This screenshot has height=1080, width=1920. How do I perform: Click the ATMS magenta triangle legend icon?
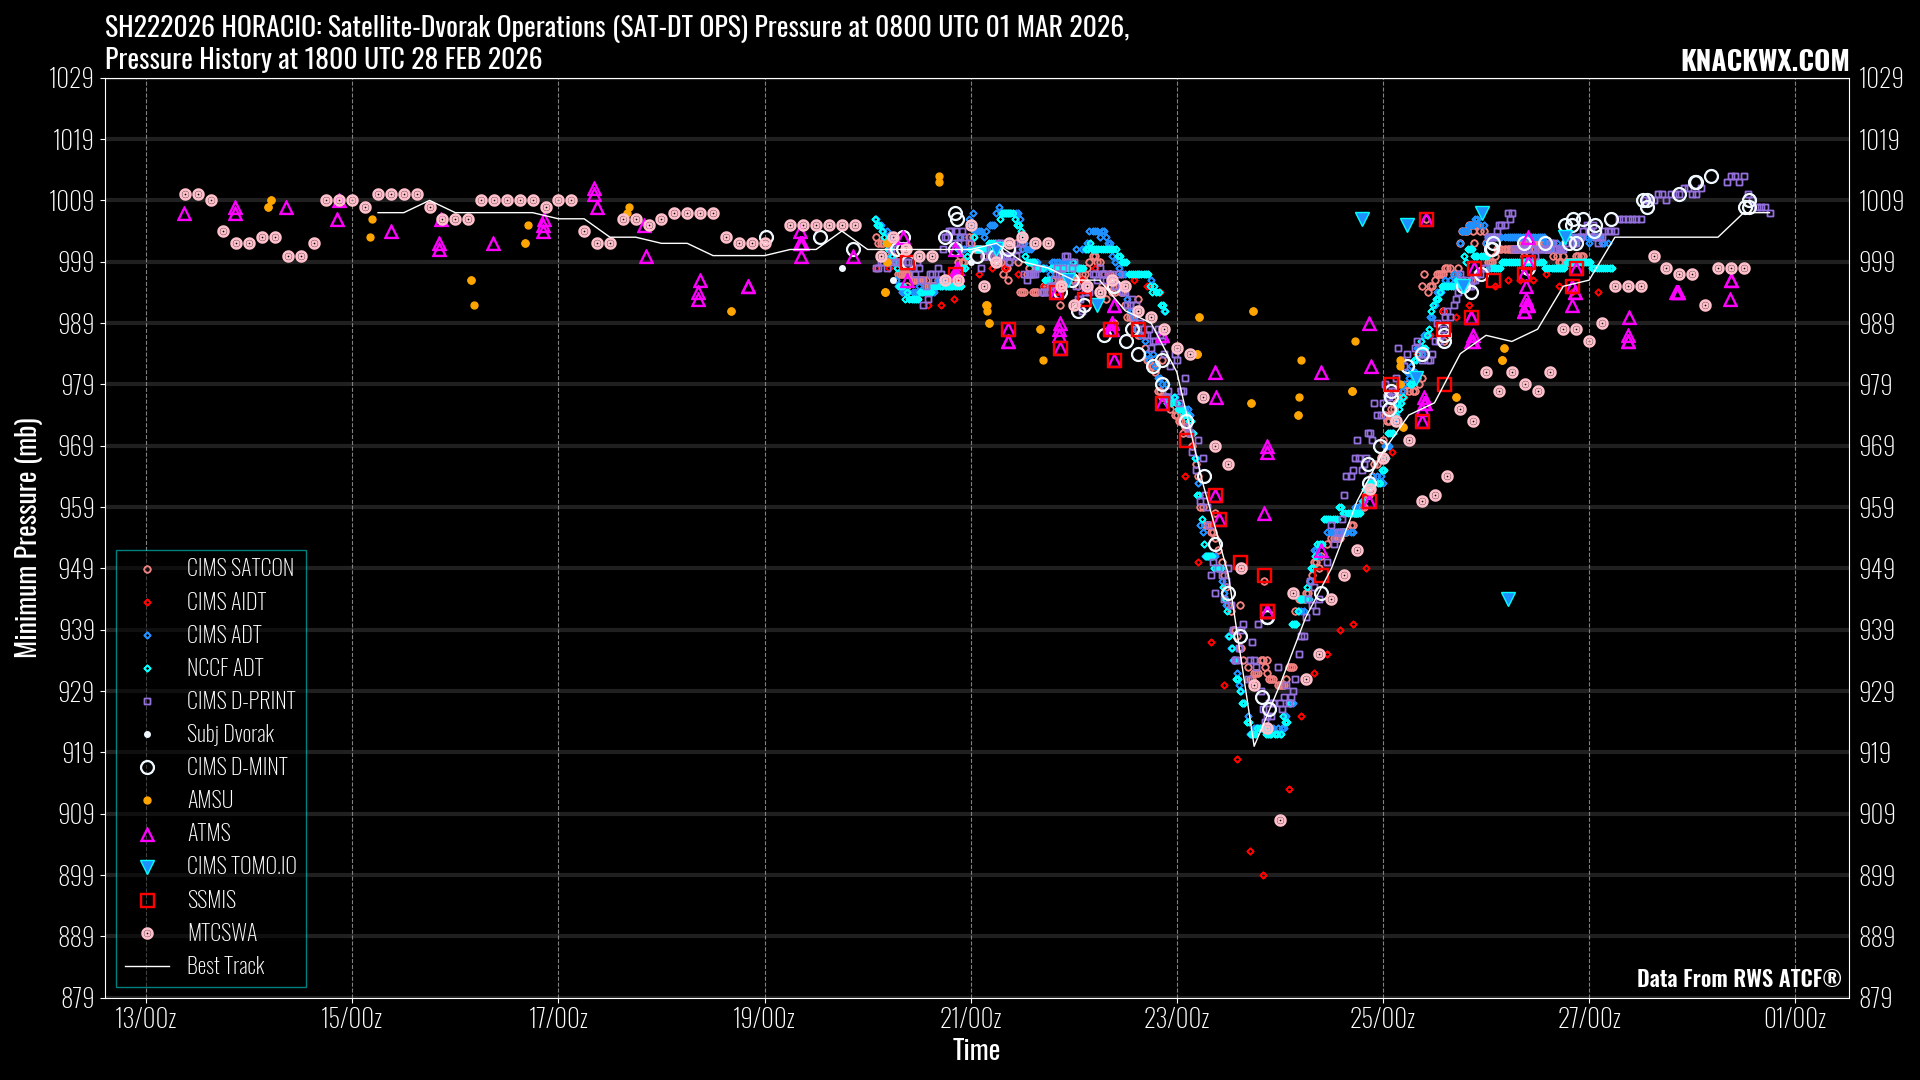(147, 834)
